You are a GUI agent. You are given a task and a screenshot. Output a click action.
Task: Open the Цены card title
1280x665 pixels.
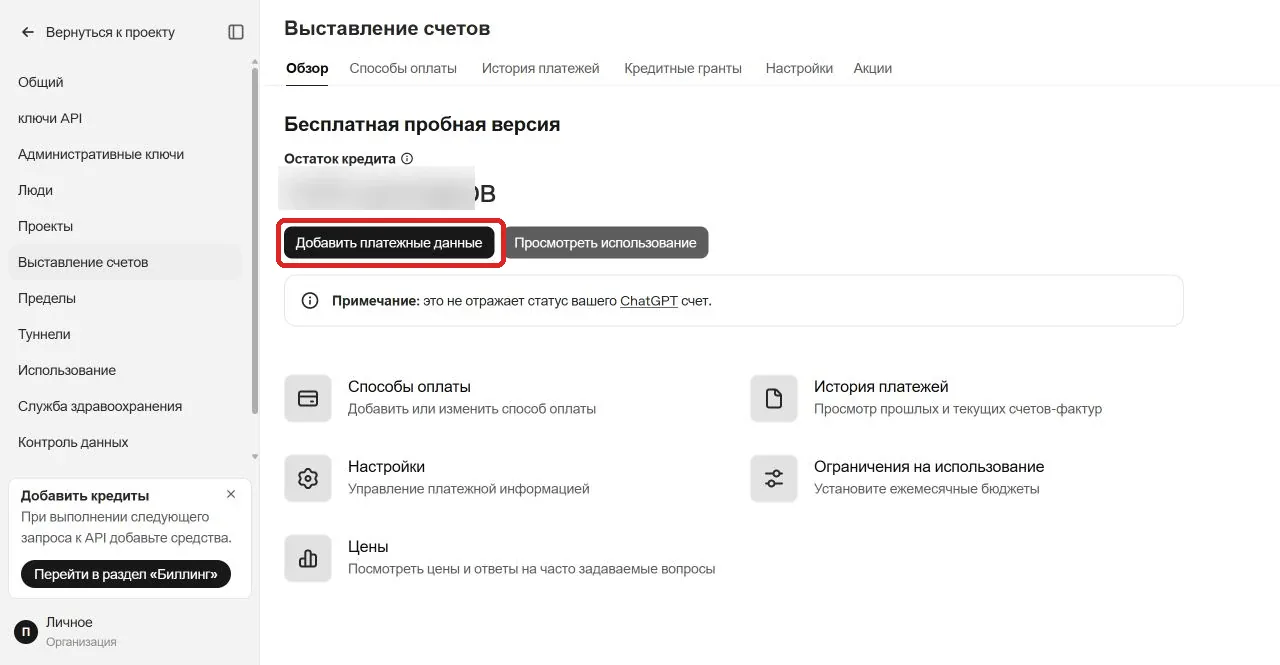(x=368, y=546)
